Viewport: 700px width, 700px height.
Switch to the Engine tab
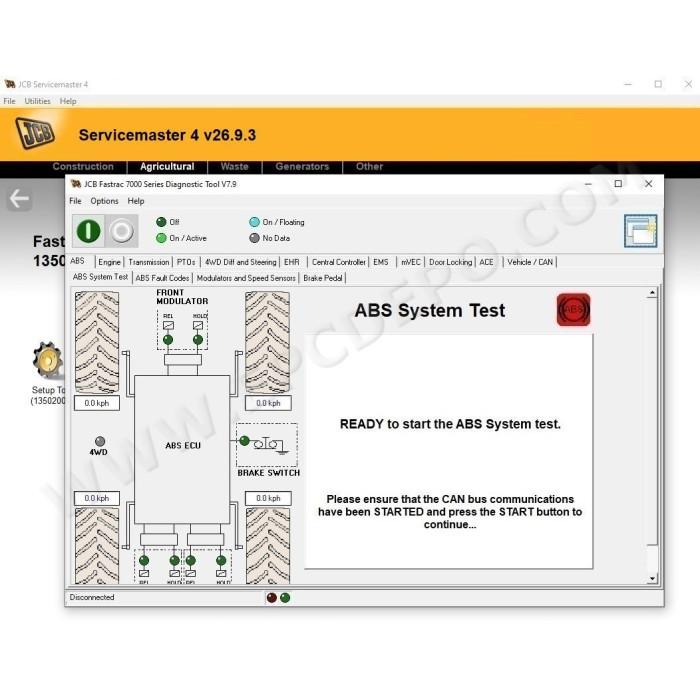109,262
